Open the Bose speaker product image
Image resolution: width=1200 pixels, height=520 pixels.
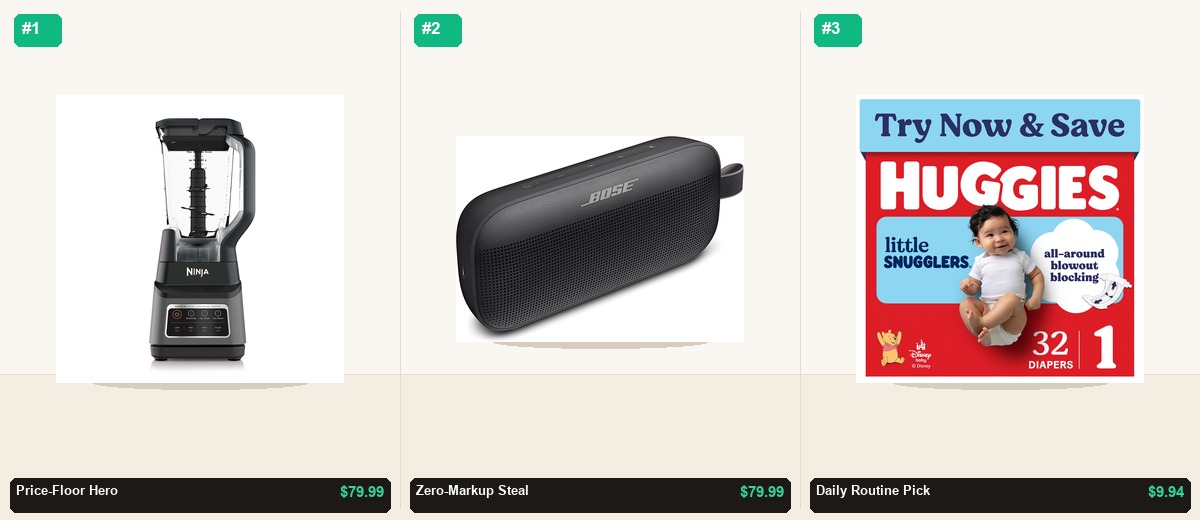pos(600,239)
